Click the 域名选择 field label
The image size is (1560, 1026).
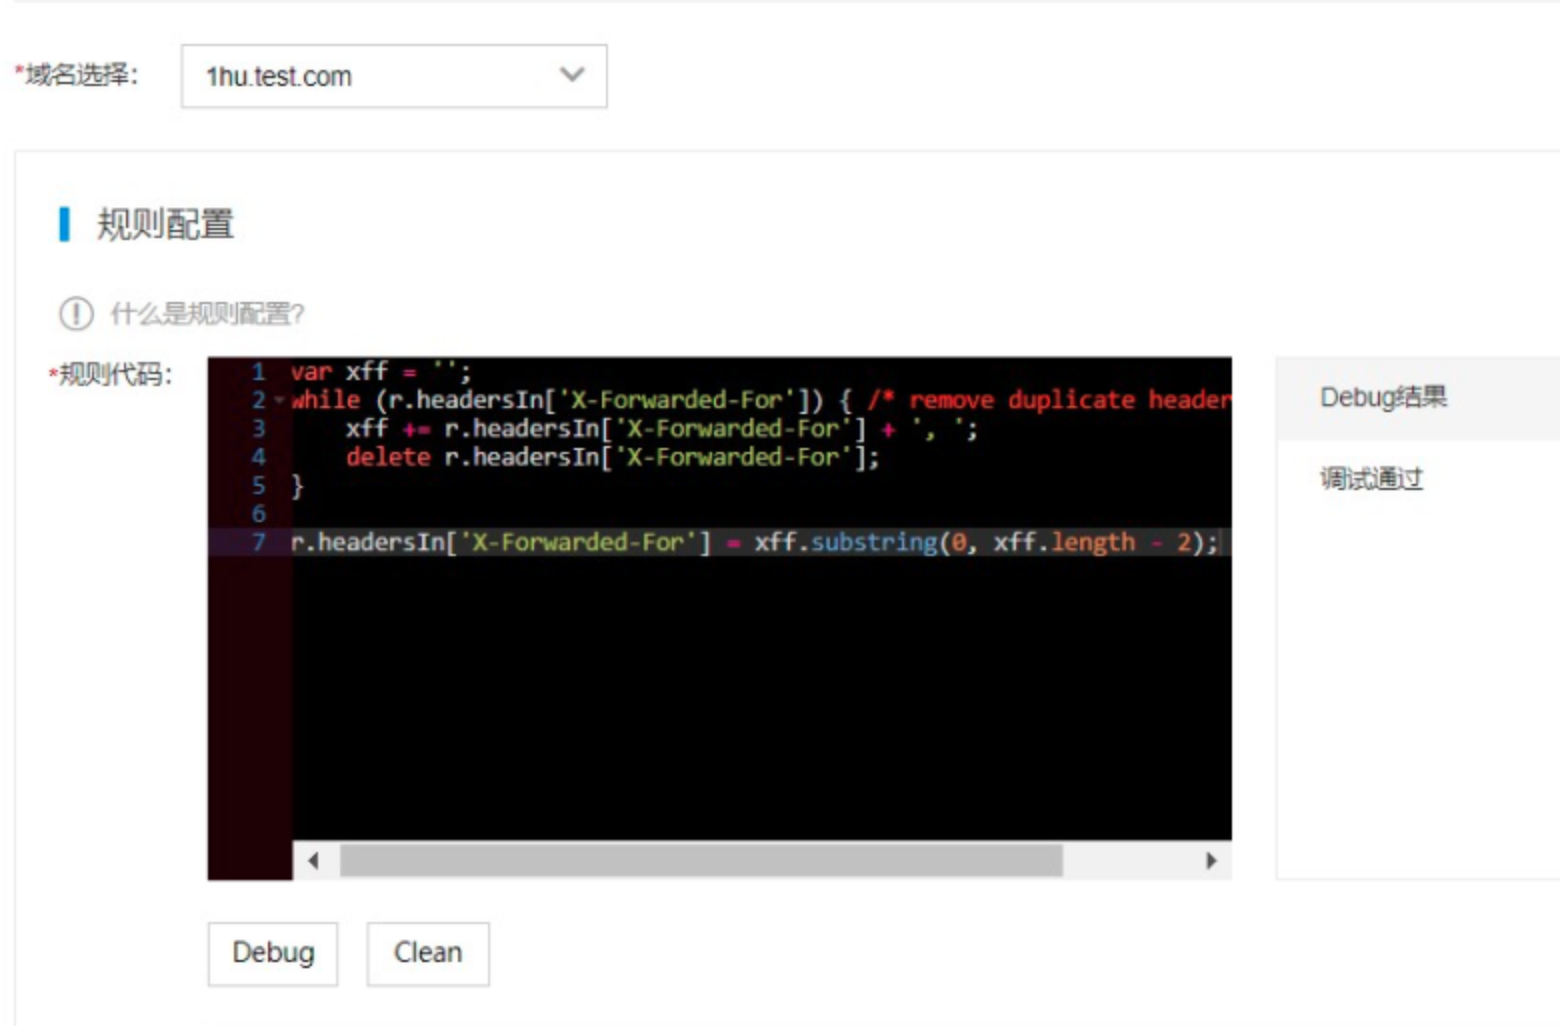tap(77, 75)
